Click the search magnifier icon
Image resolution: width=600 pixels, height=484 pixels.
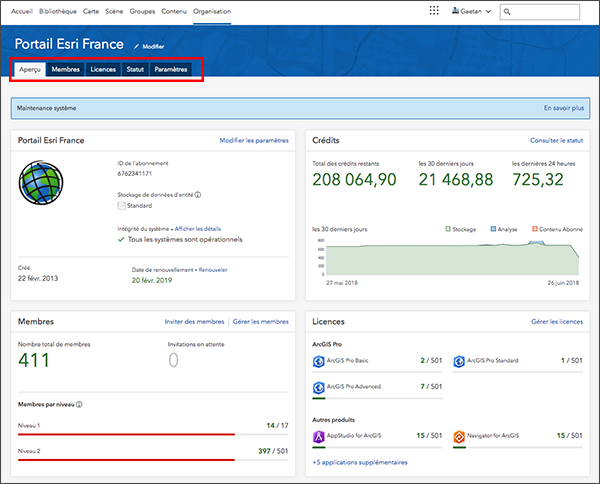(507, 12)
